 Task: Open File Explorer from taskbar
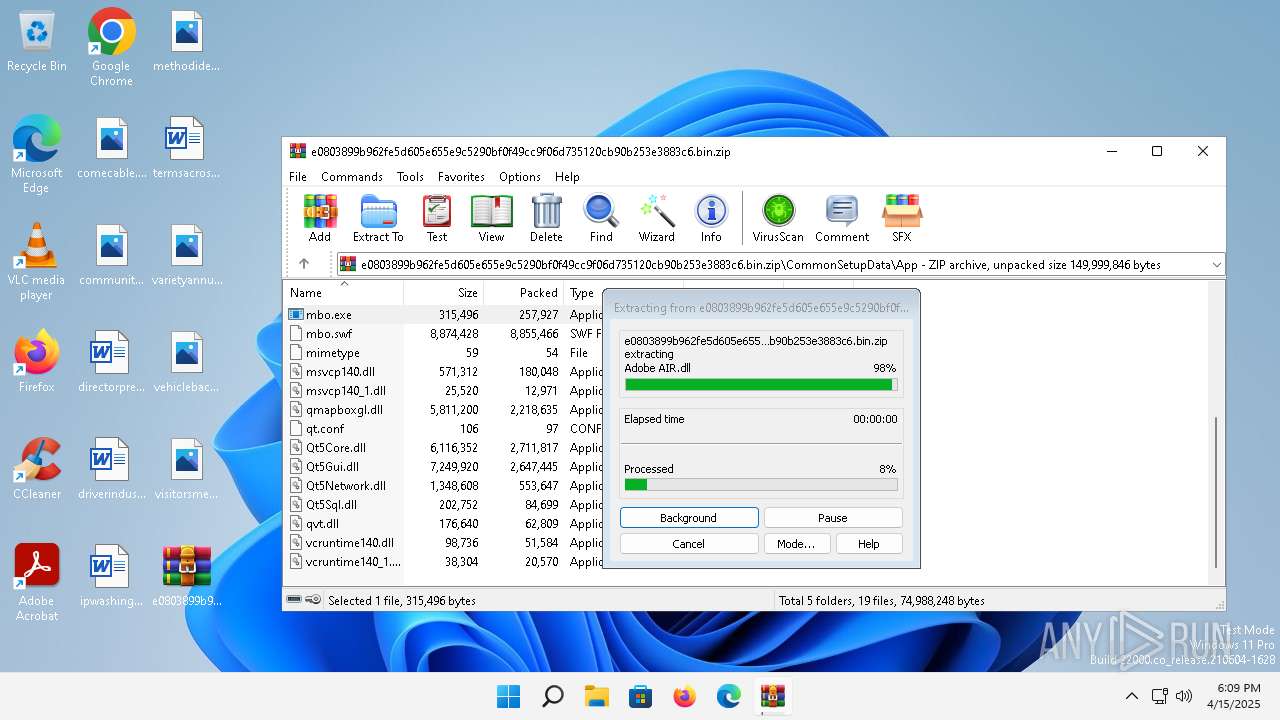click(596, 696)
